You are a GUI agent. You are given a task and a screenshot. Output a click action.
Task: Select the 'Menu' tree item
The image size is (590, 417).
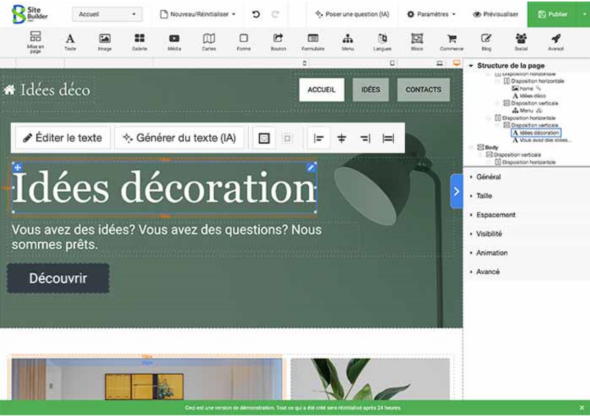pos(523,110)
